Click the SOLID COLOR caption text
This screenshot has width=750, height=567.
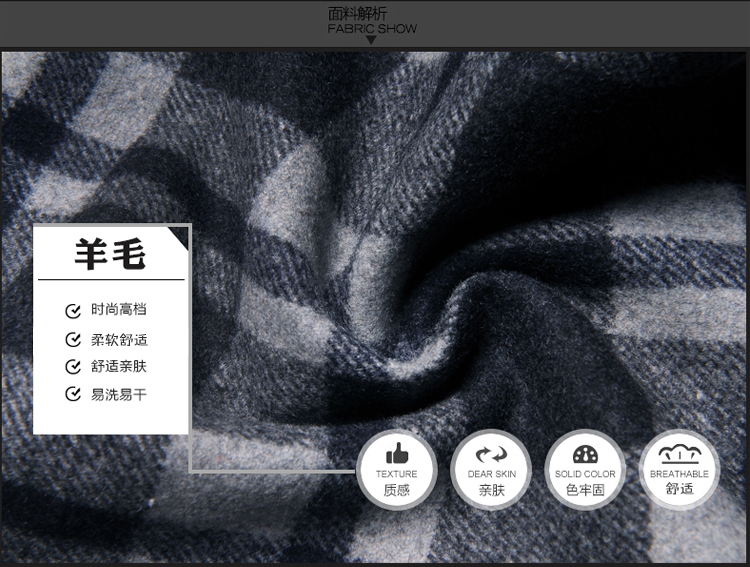click(585, 474)
